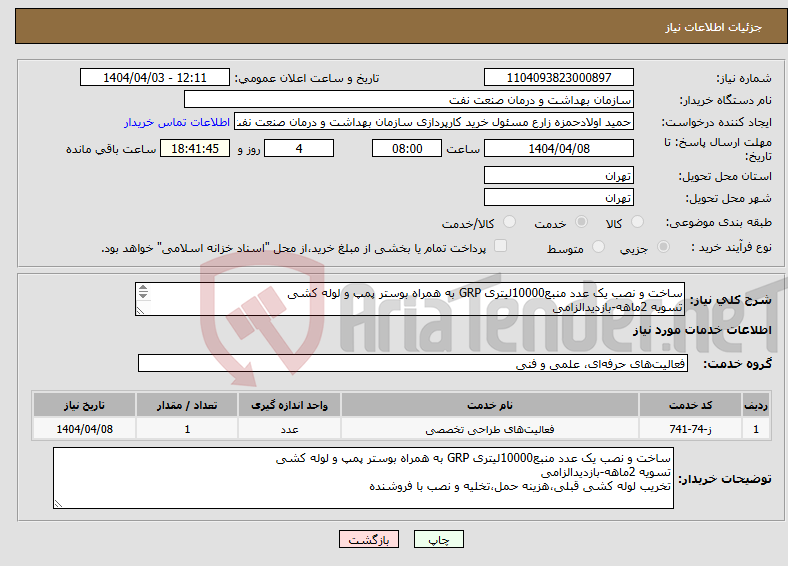The width and height of the screenshot is (788, 566).
Task: Click the quantity cell in table row 1
Action: [x=187, y=429]
